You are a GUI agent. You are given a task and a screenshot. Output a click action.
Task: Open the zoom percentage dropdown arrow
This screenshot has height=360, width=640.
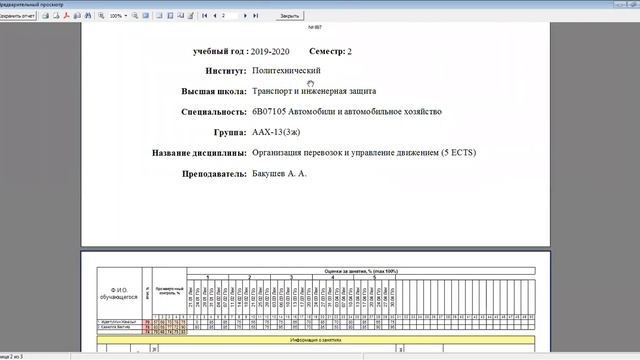coord(126,16)
